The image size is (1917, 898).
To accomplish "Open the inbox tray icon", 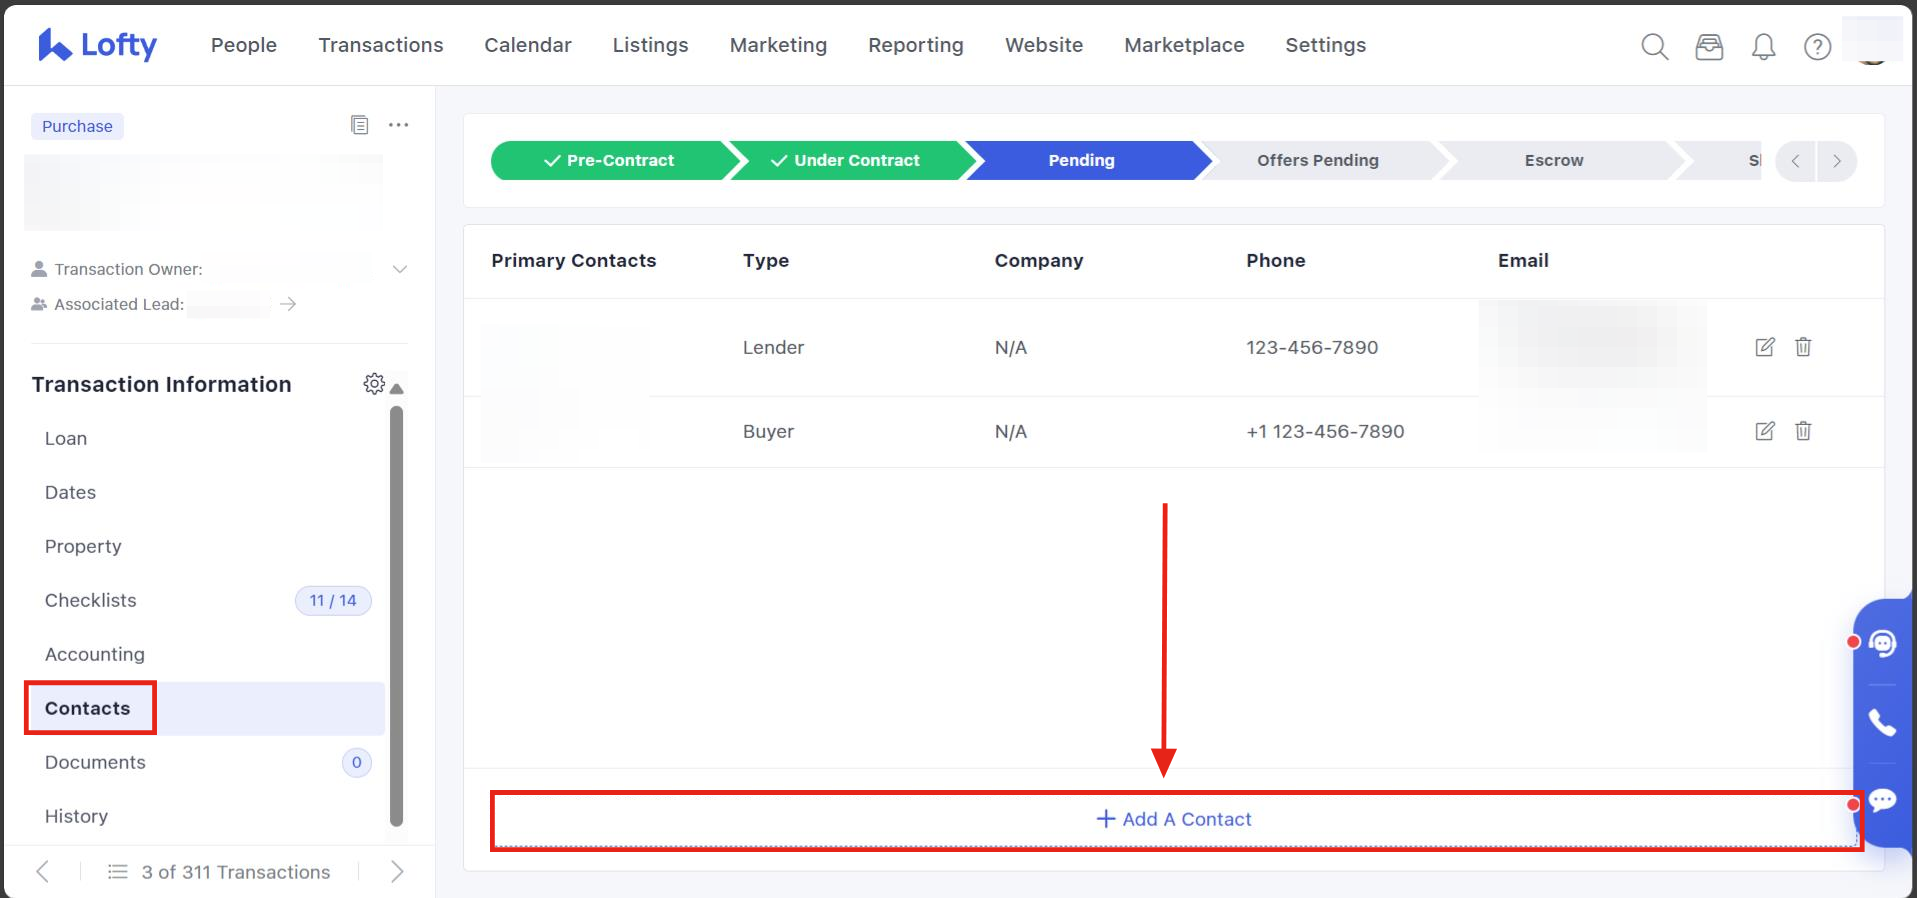I will (x=1709, y=46).
